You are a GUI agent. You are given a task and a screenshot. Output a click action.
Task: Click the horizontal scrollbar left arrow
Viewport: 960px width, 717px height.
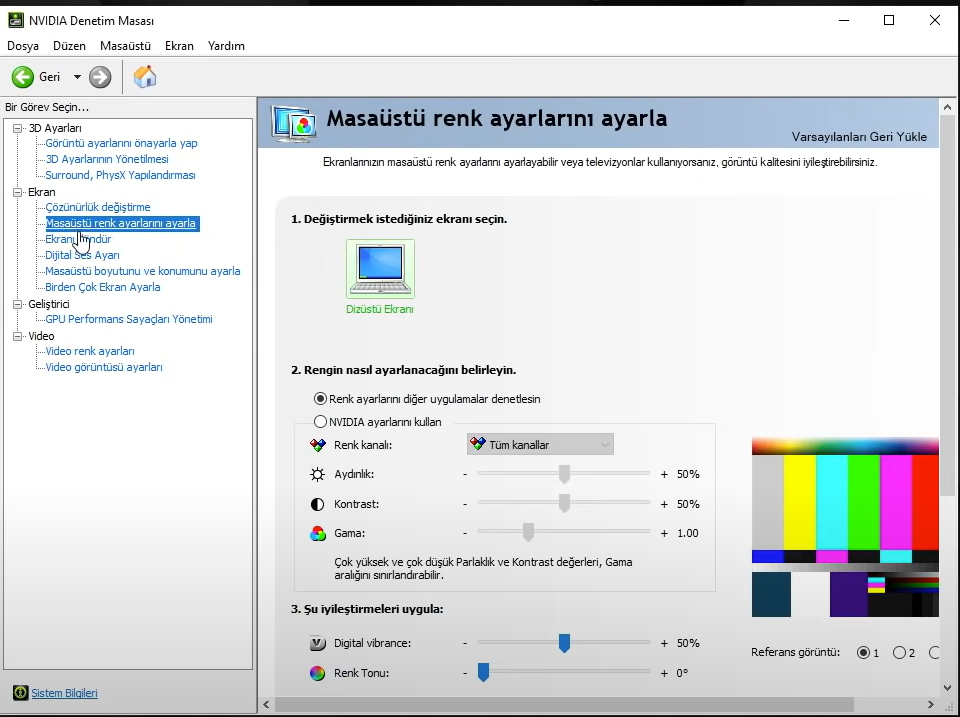[x=266, y=705]
